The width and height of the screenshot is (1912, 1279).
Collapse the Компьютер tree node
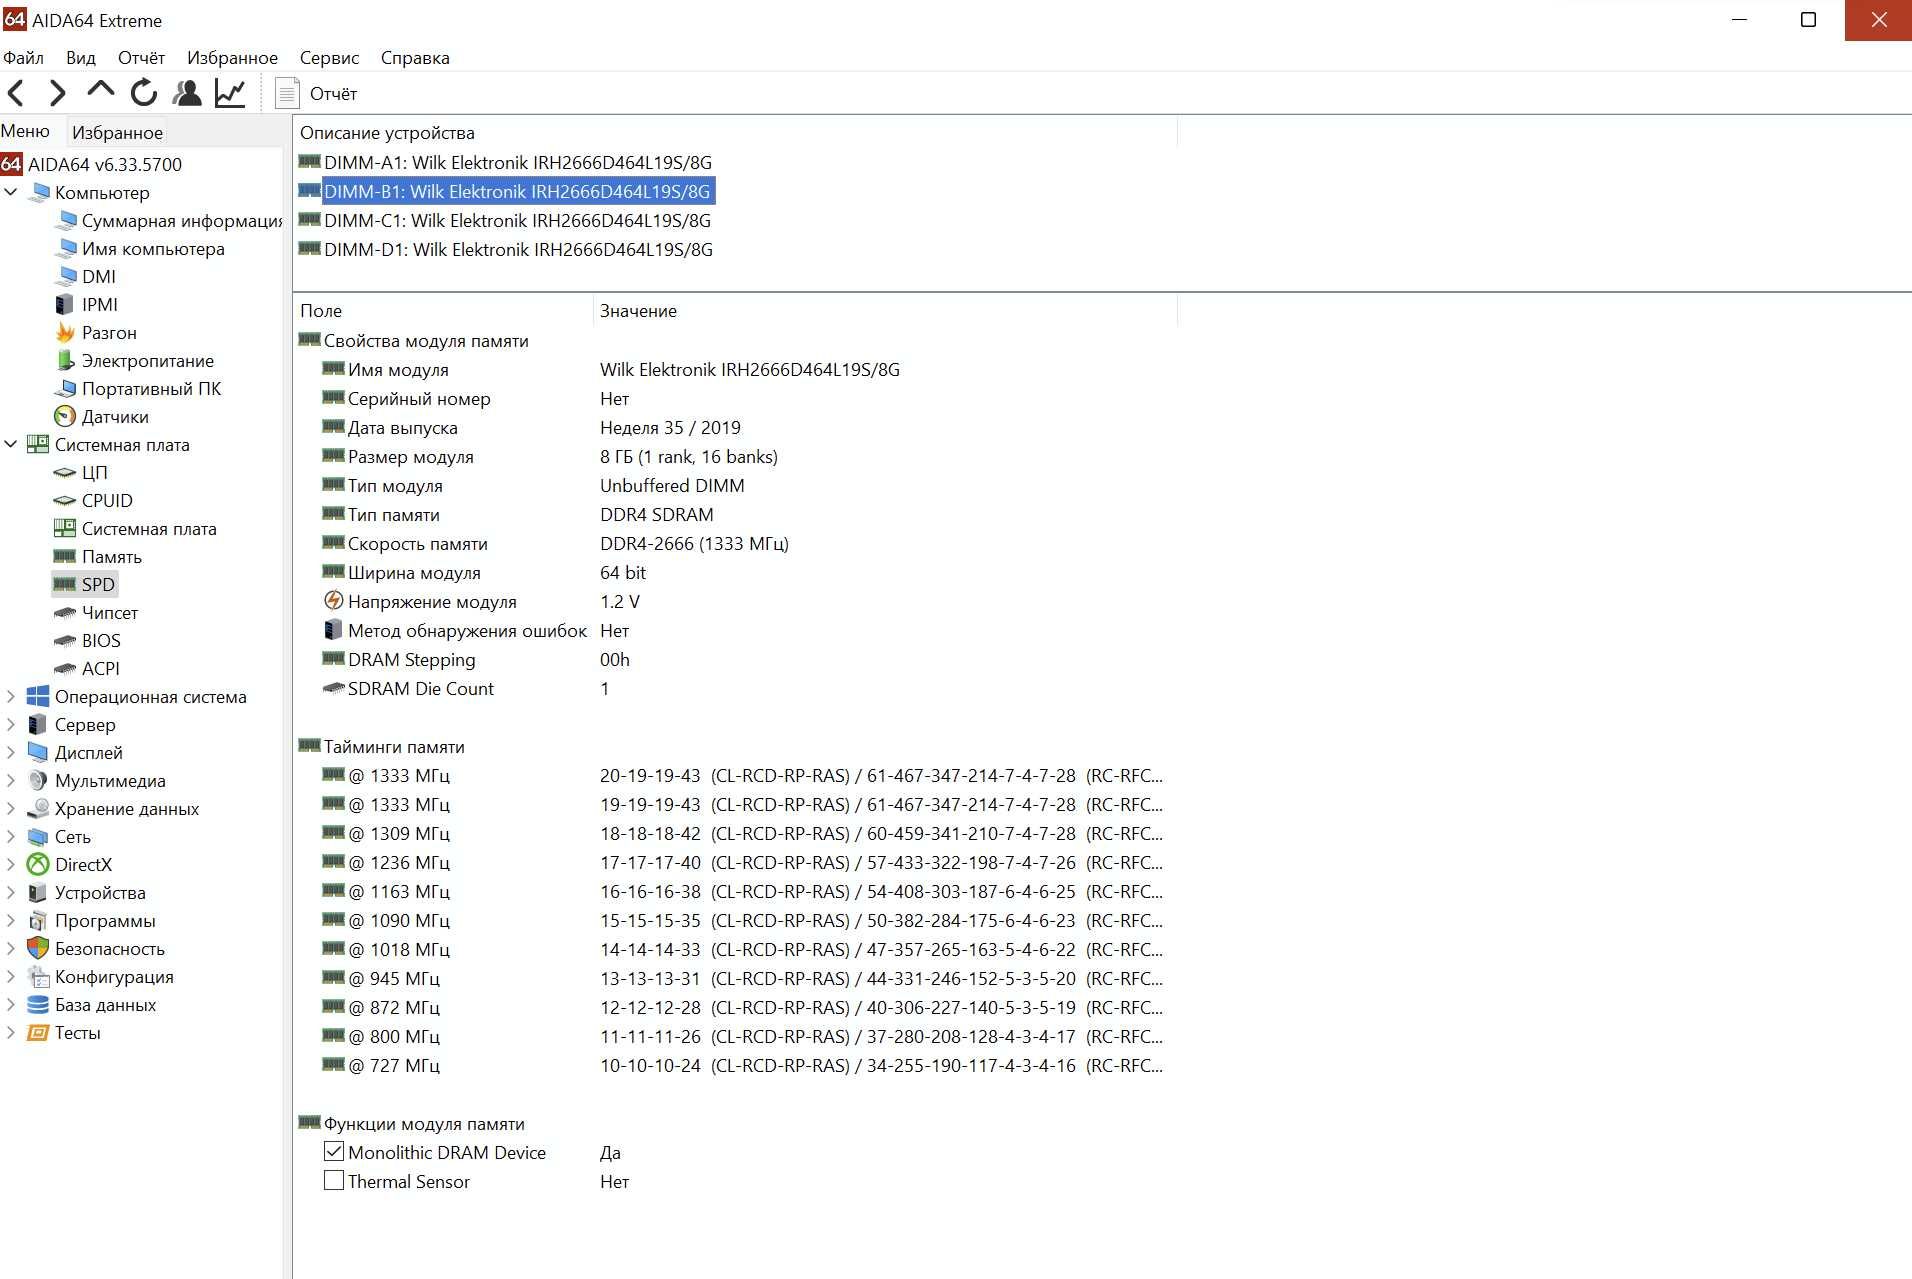(11, 192)
